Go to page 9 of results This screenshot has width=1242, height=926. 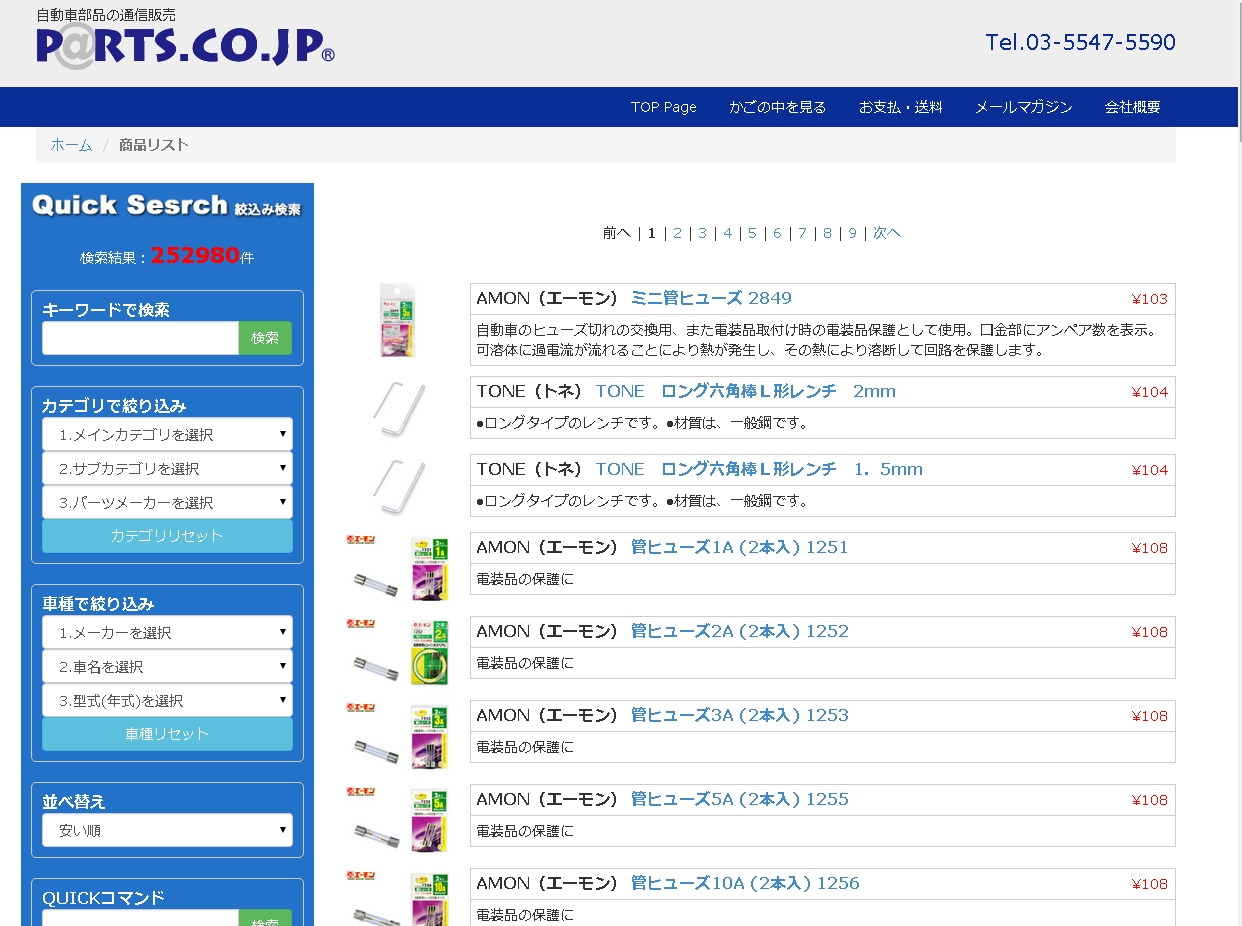coord(852,233)
